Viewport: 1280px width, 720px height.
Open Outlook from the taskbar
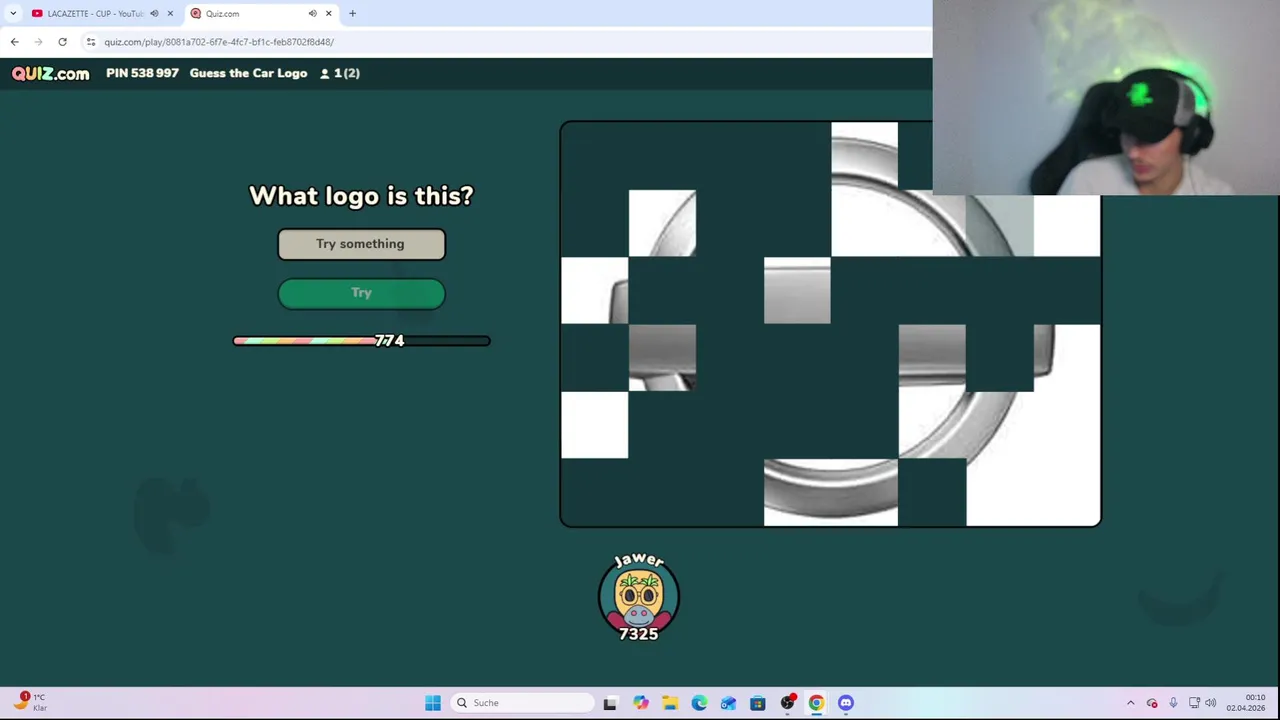[x=728, y=703]
